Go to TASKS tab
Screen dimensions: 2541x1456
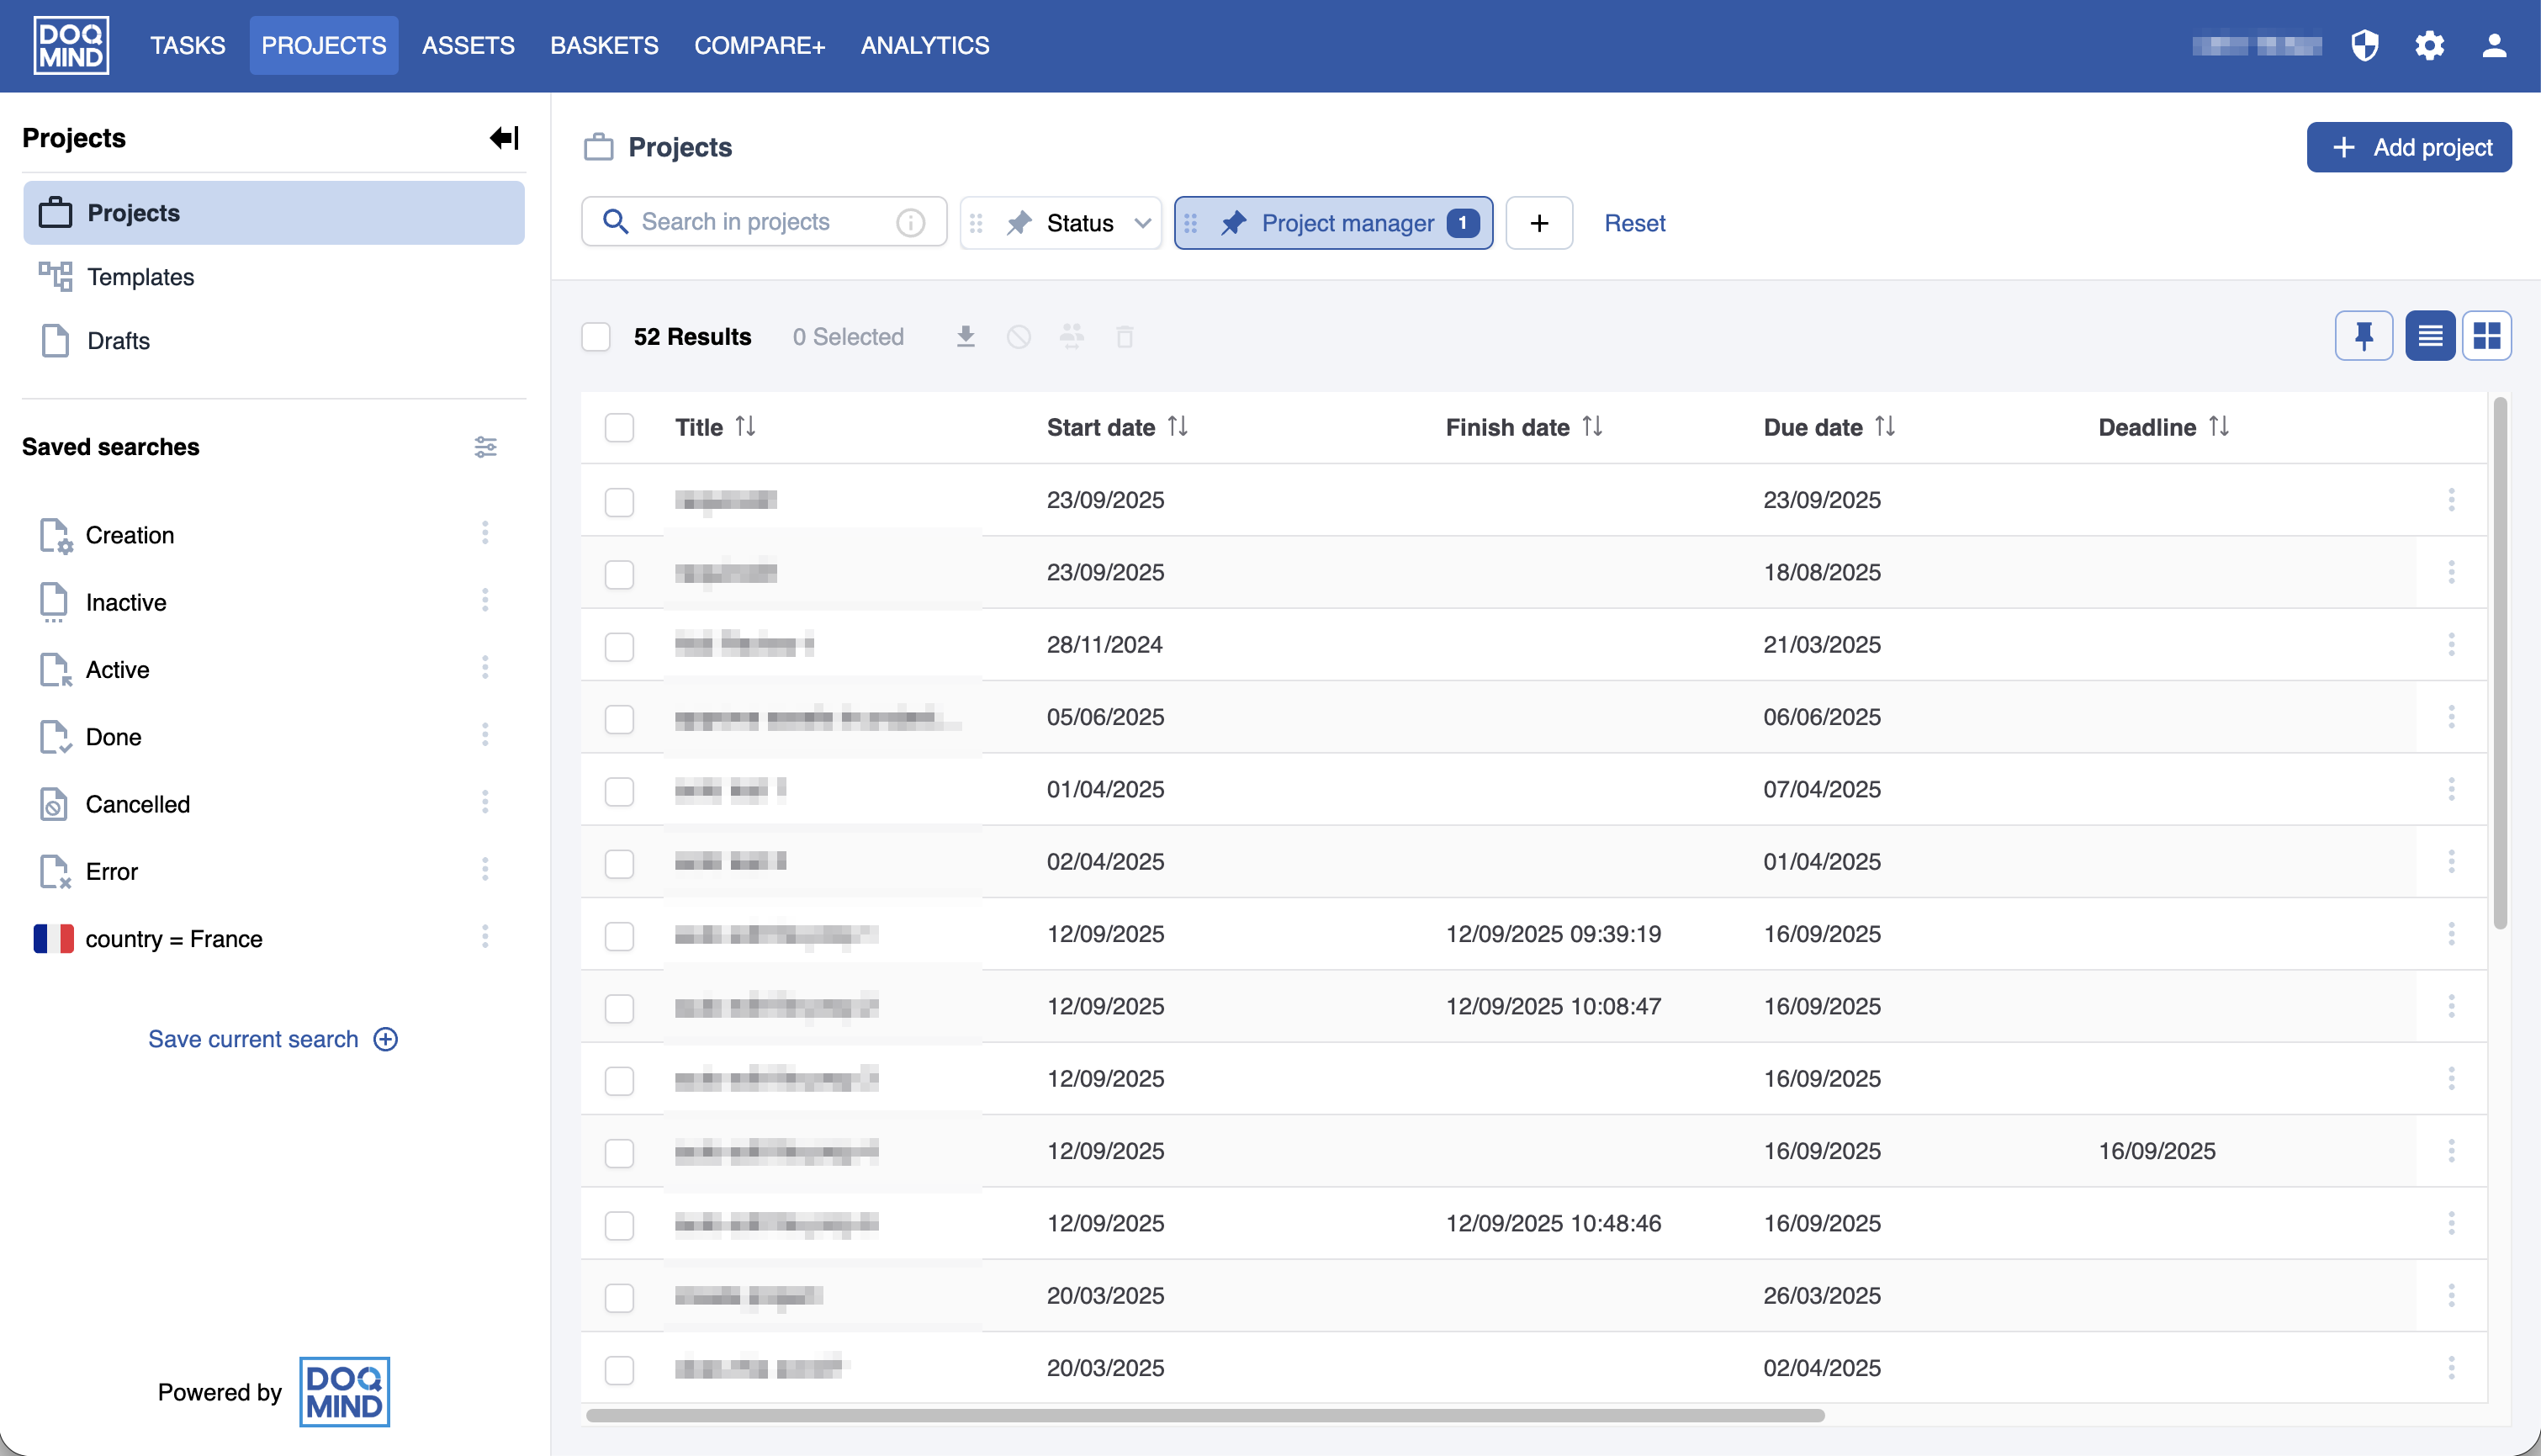tap(188, 45)
